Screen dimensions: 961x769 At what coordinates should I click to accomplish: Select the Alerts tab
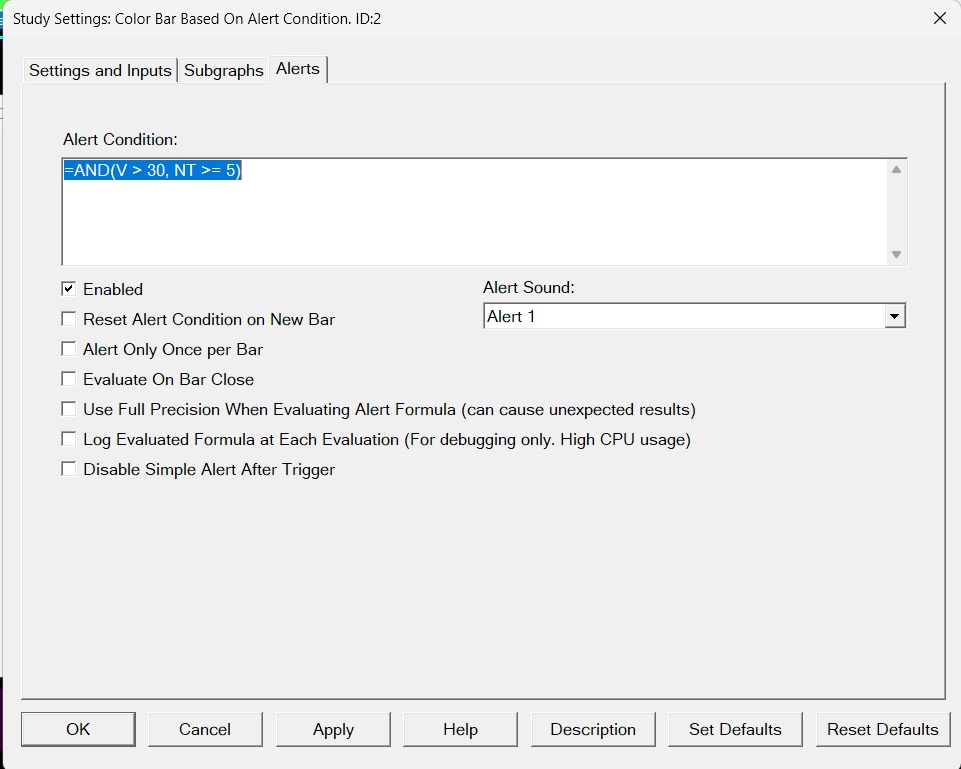point(298,68)
